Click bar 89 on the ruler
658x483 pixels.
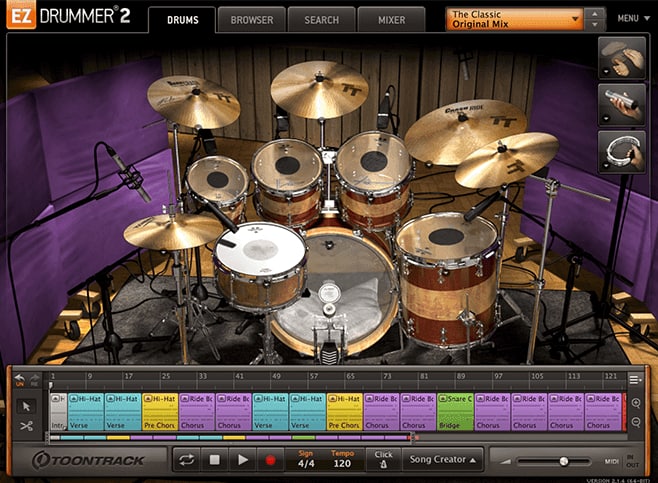pyautogui.click(x=461, y=376)
